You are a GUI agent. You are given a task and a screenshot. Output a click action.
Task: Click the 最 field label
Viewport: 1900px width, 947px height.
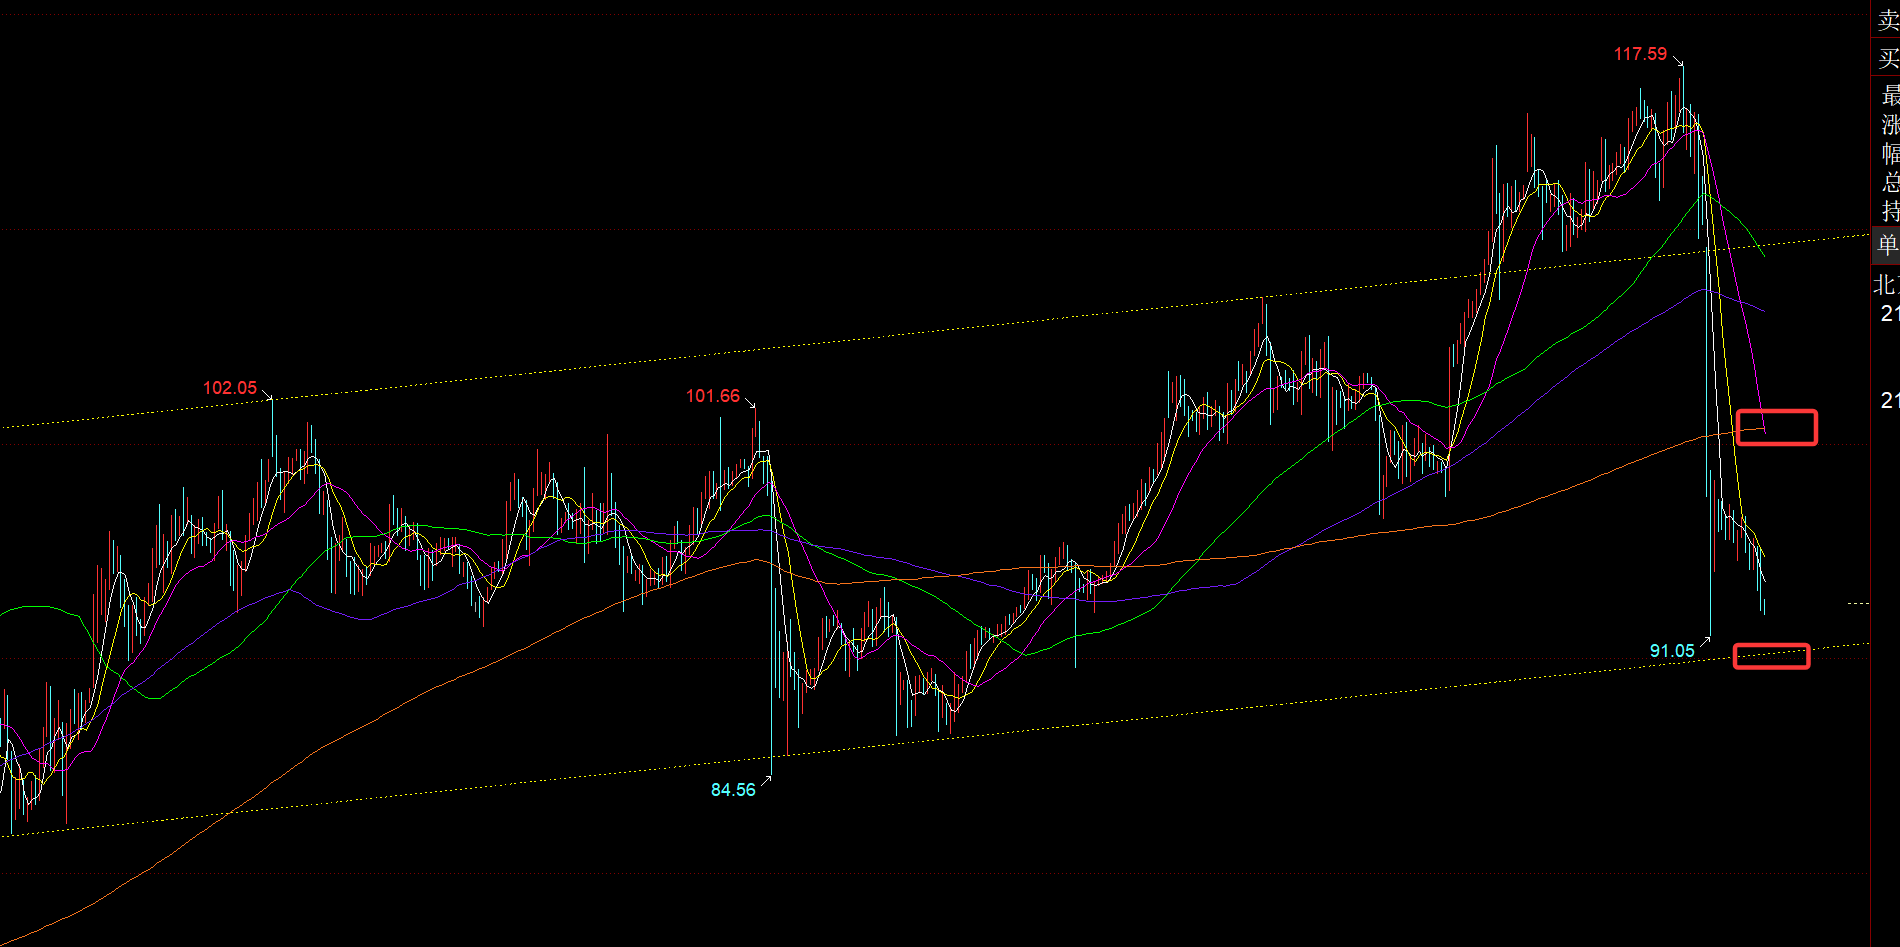pos(1889,96)
